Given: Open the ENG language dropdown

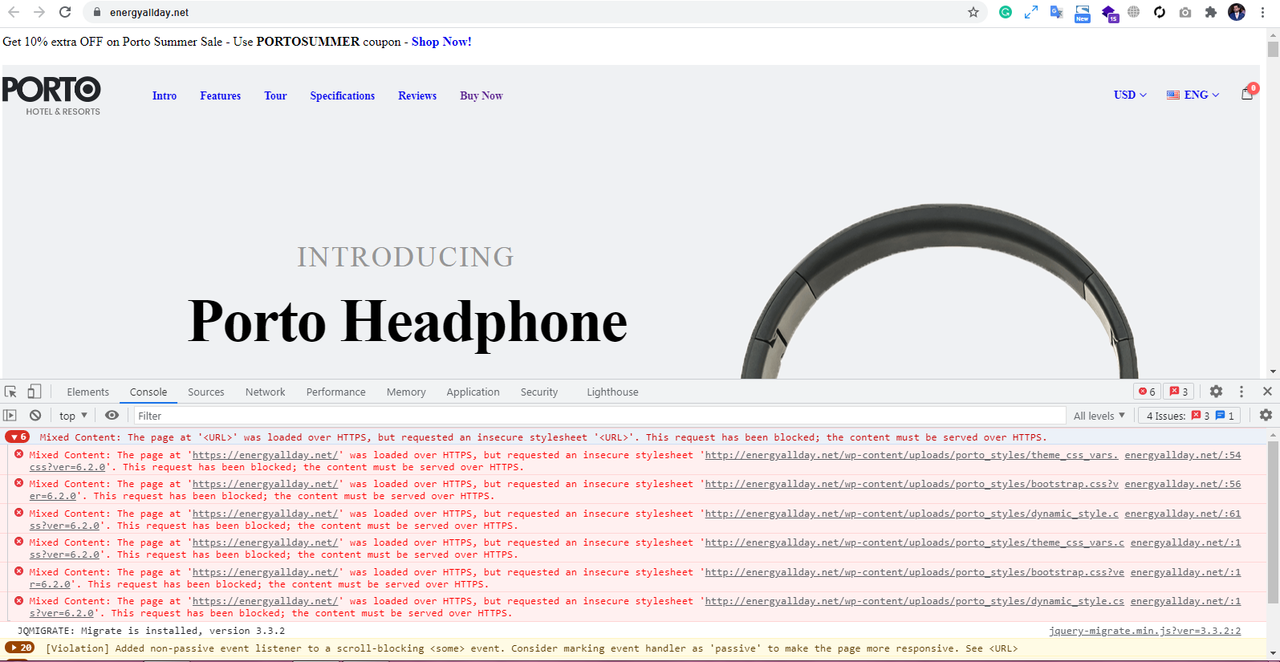Looking at the screenshot, I should click(x=1193, y=95).
